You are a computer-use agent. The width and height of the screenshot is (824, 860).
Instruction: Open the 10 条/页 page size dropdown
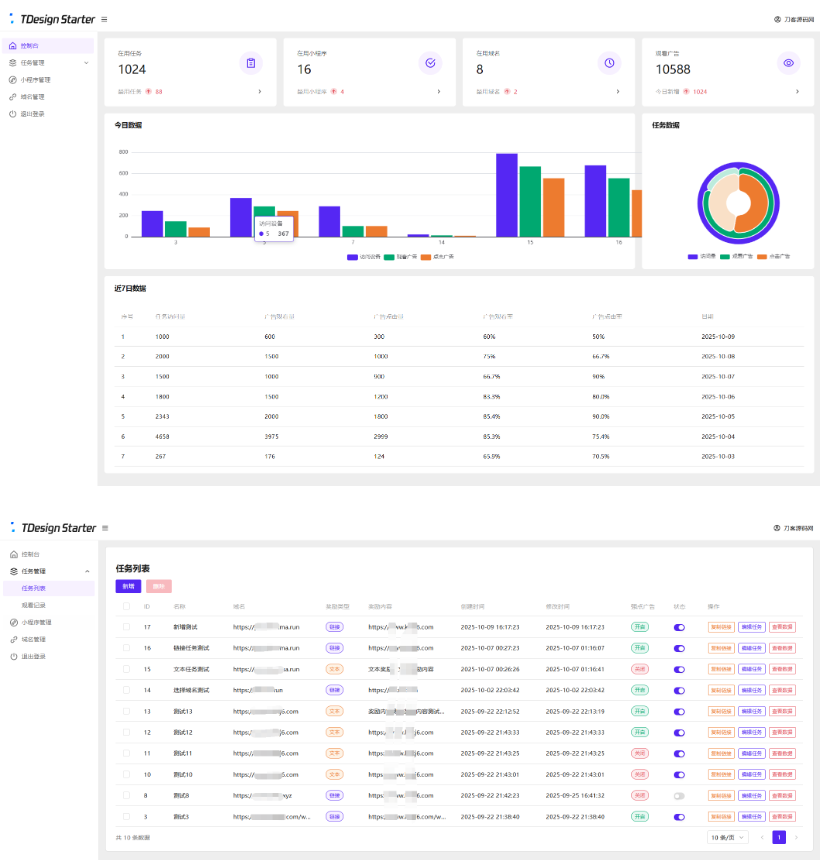click(728, 837)
